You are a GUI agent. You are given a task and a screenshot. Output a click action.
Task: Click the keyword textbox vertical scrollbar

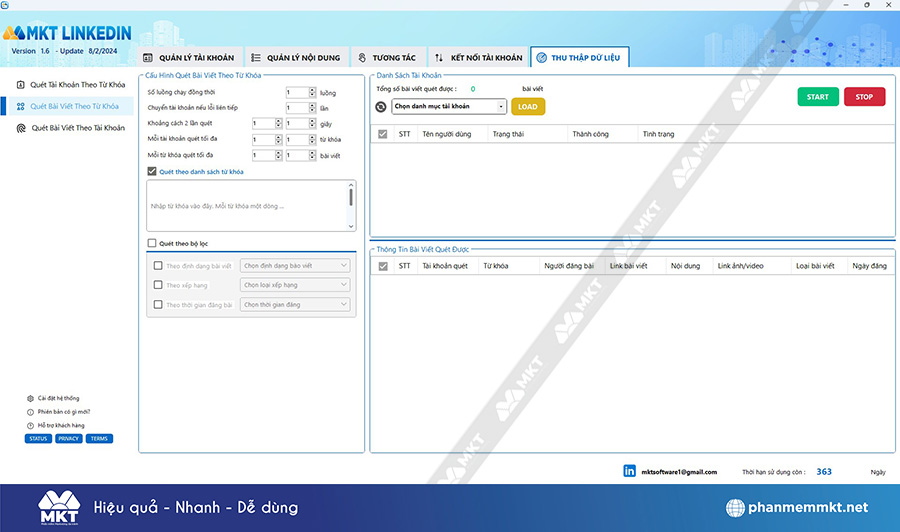351,198
